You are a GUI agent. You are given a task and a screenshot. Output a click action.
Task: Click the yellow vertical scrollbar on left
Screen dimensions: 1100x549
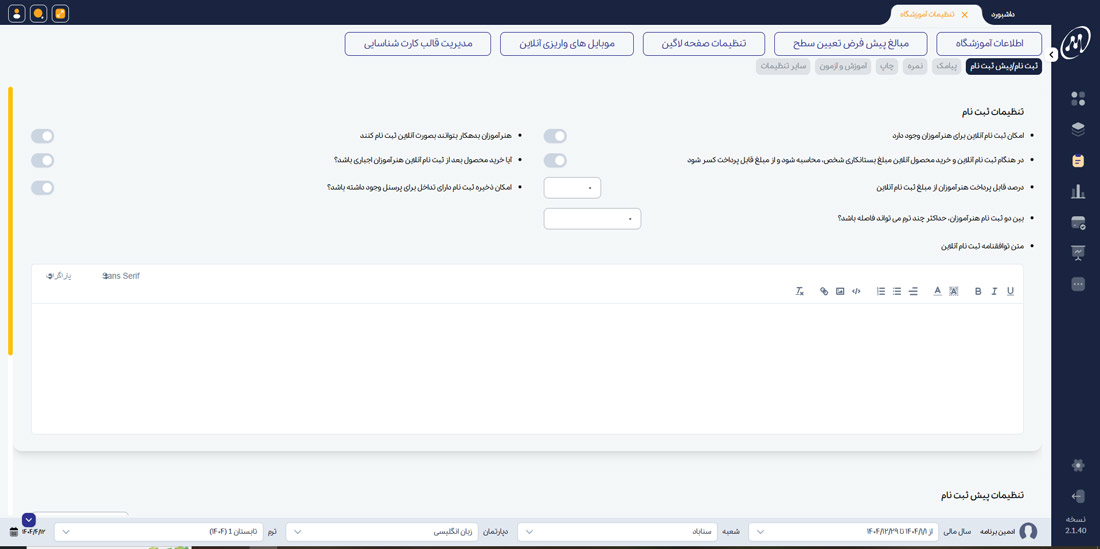10,221
